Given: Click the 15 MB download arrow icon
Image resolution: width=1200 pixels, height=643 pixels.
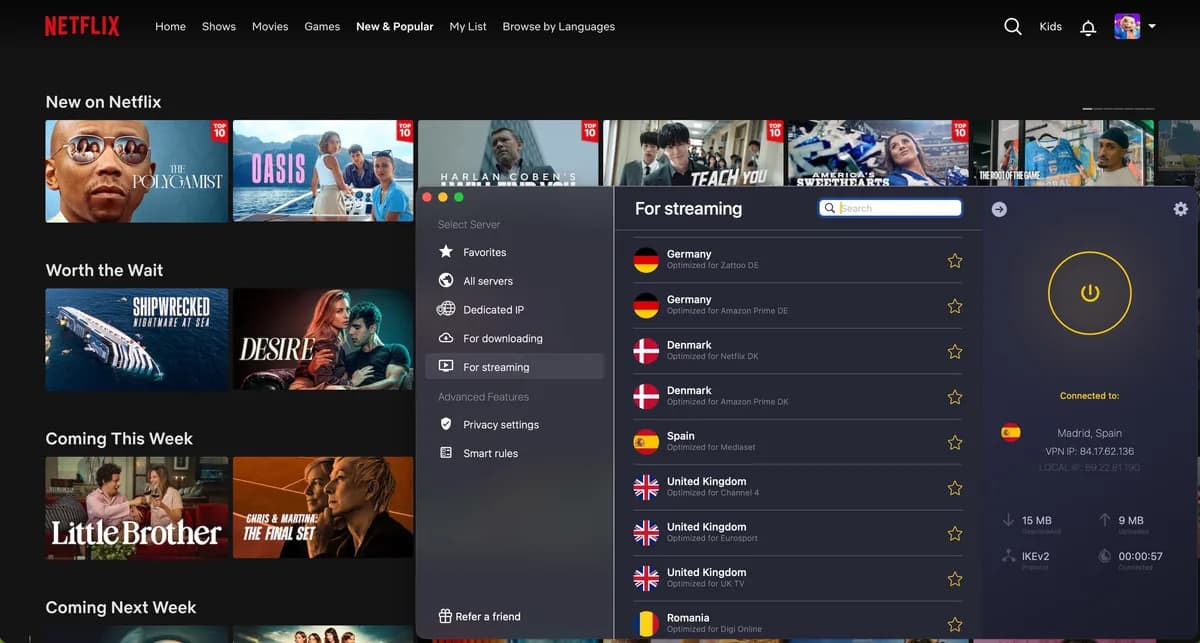Looking at the screenshot, I should (1008, 520).
